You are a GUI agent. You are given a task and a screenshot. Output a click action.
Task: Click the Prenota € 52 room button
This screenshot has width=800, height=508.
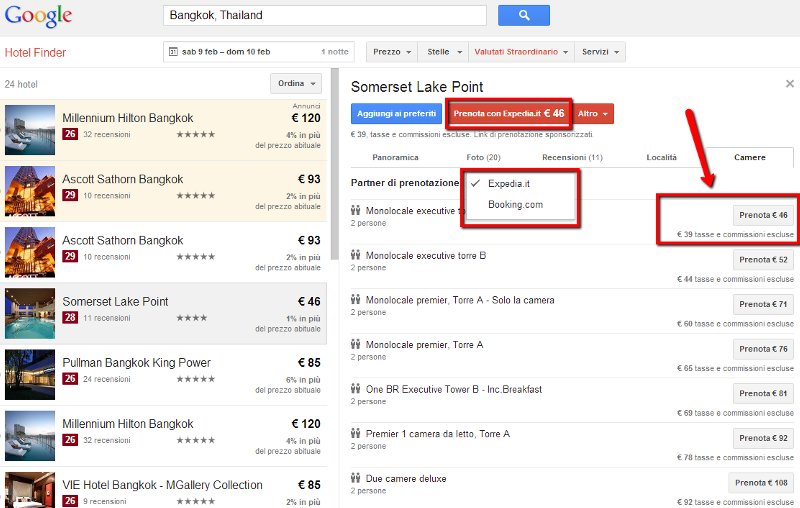click(x=763, y=260)
